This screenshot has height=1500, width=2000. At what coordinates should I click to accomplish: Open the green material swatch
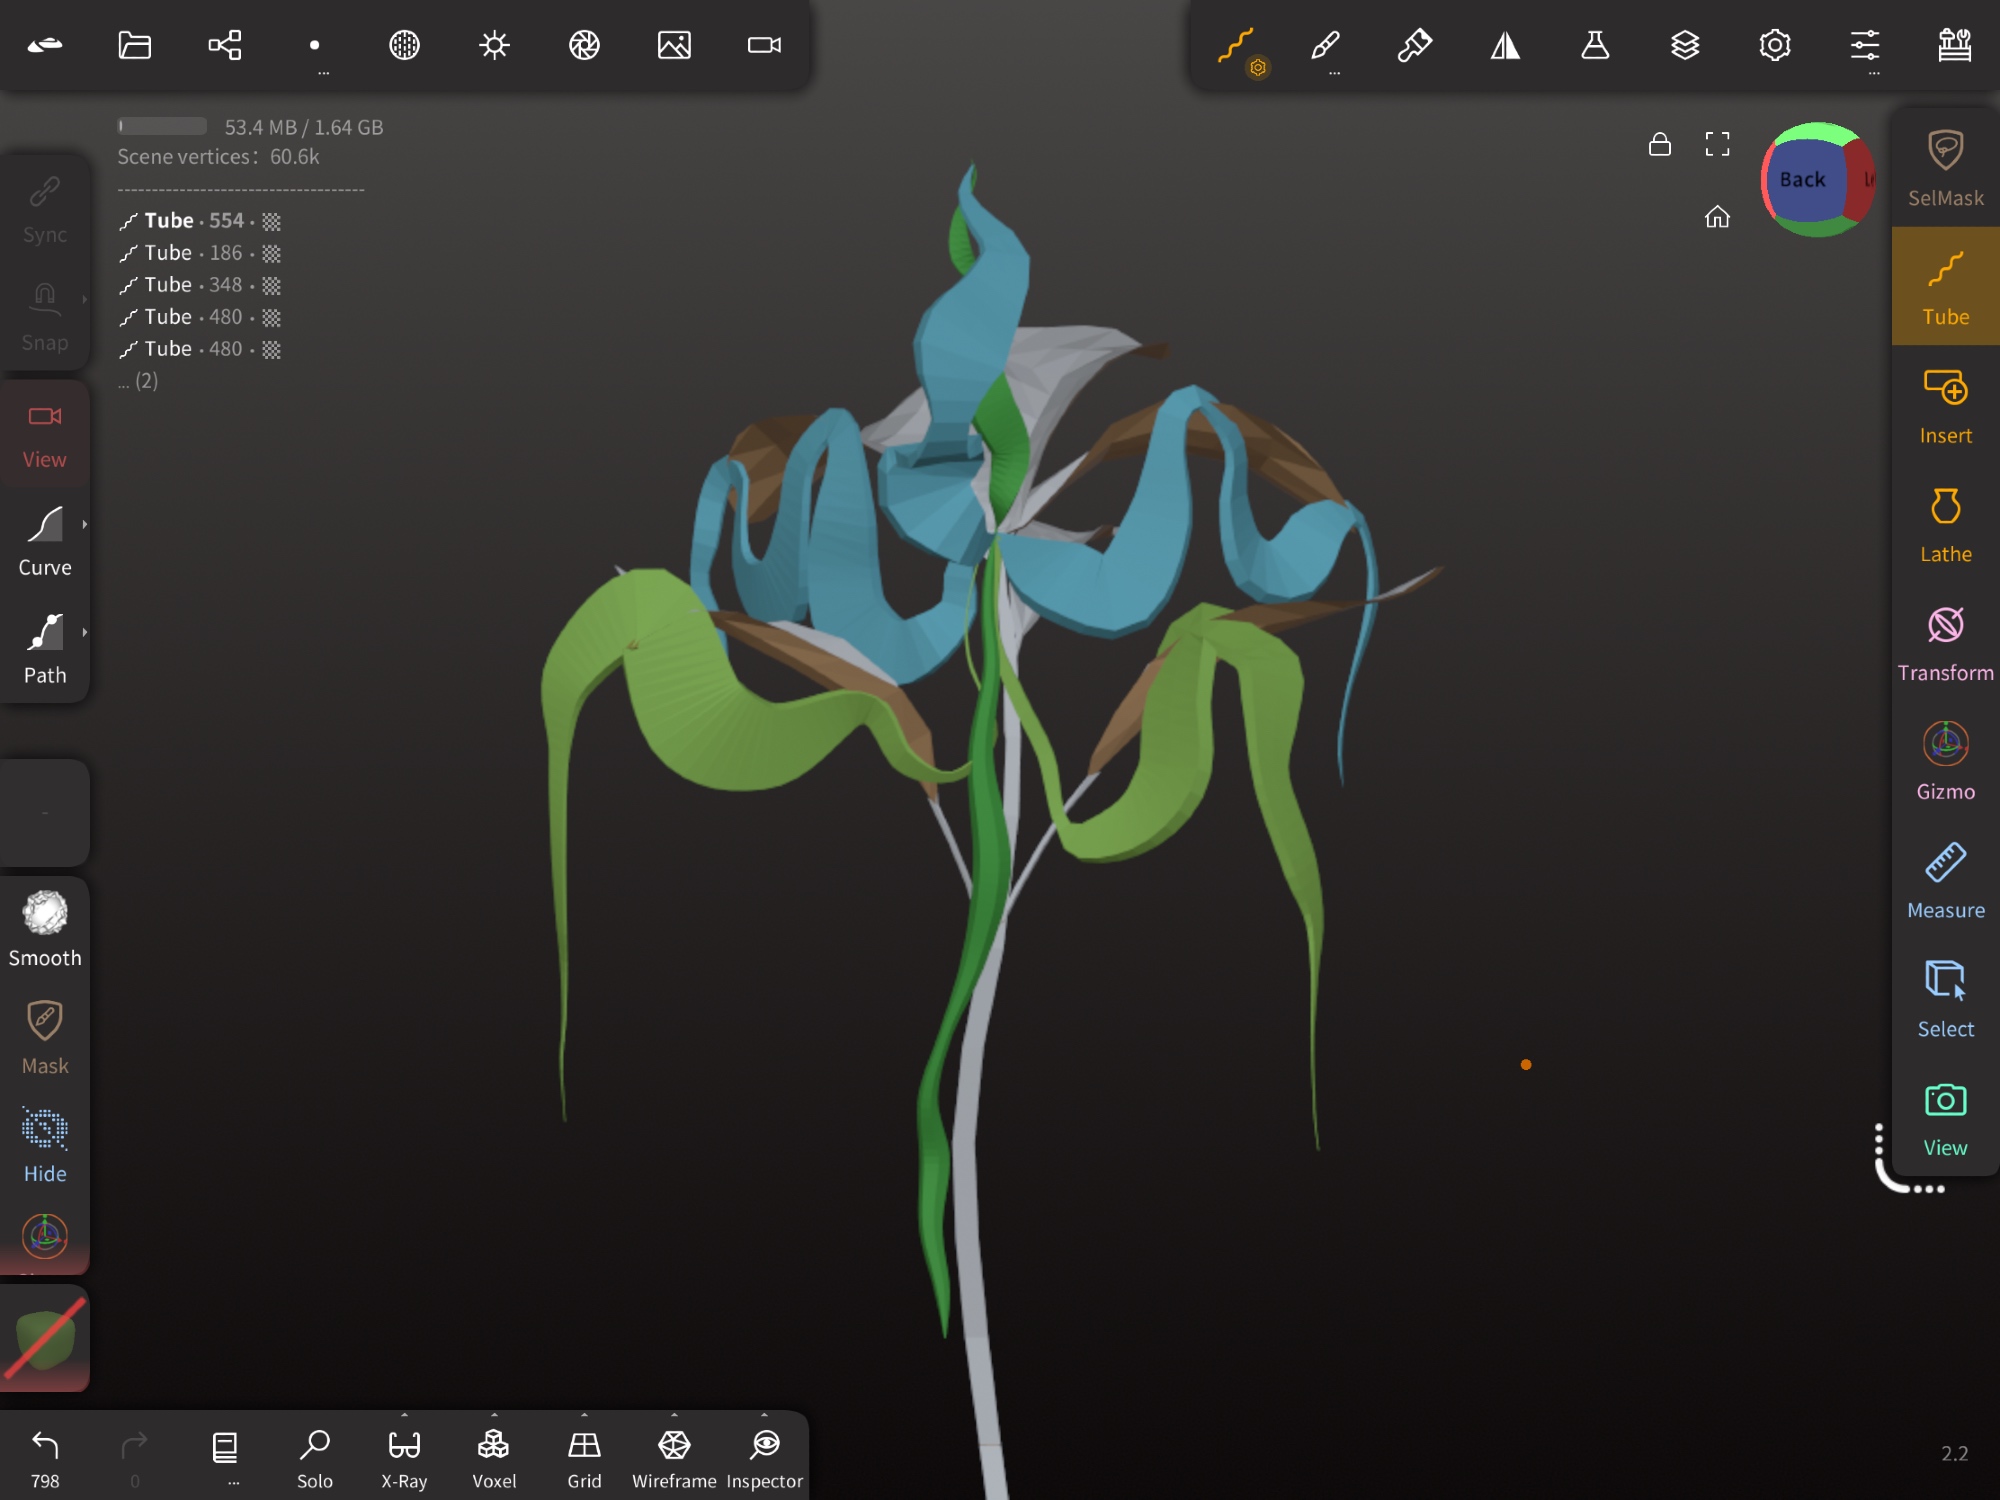(45, 1338)
